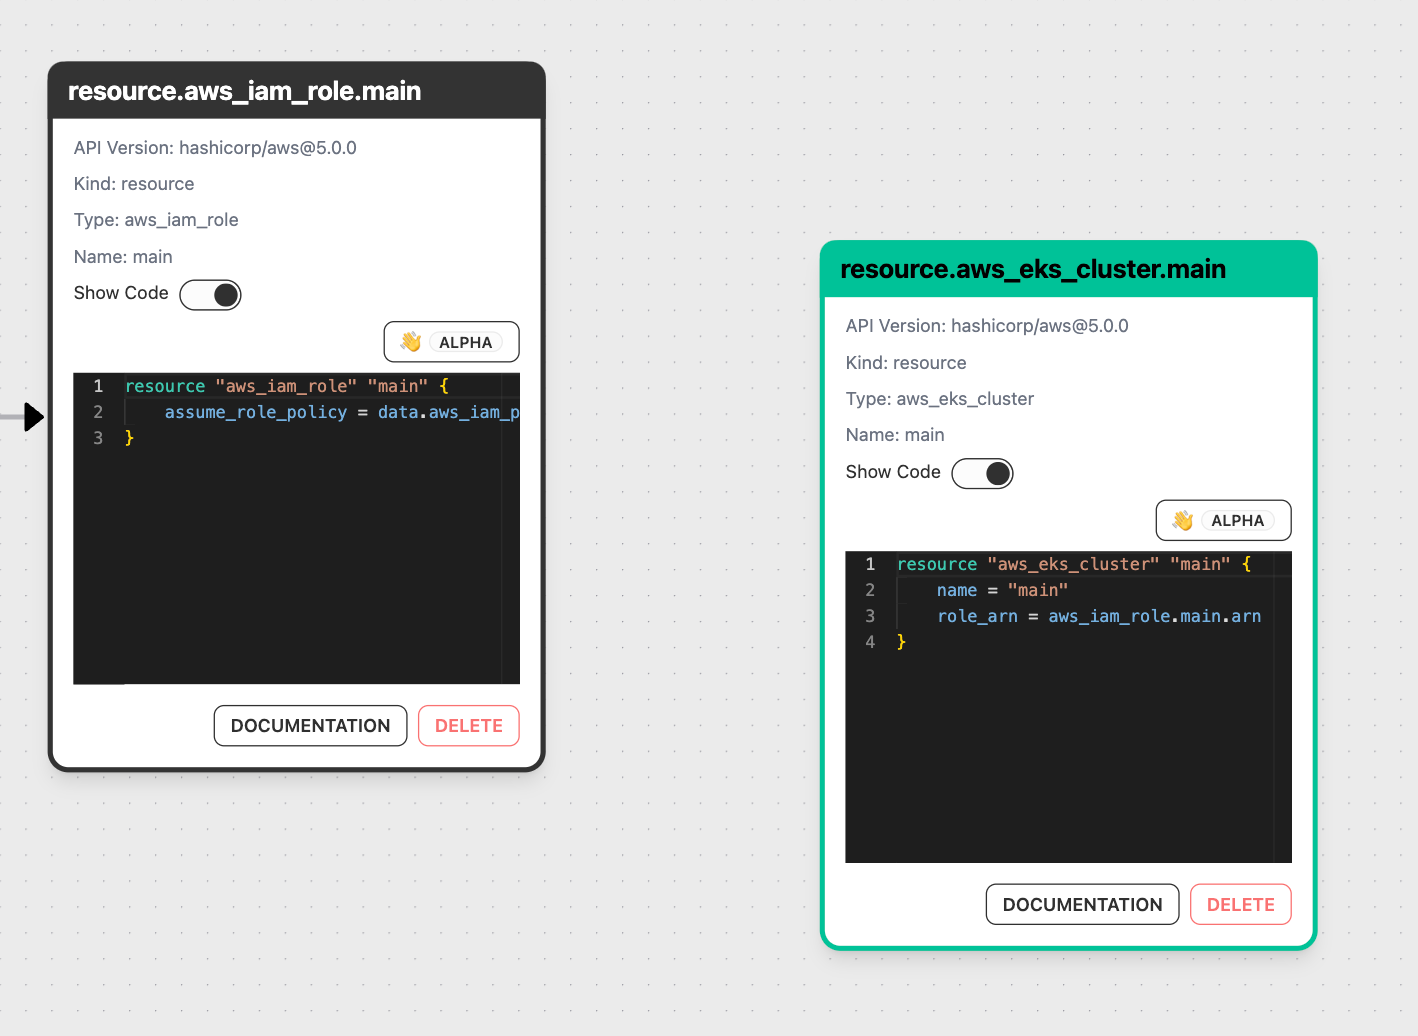This screenshot has width=1418, height=1036.
Task: Click the waving hand icon in aws_eks_cluster node
Action: coord(1183,520)
